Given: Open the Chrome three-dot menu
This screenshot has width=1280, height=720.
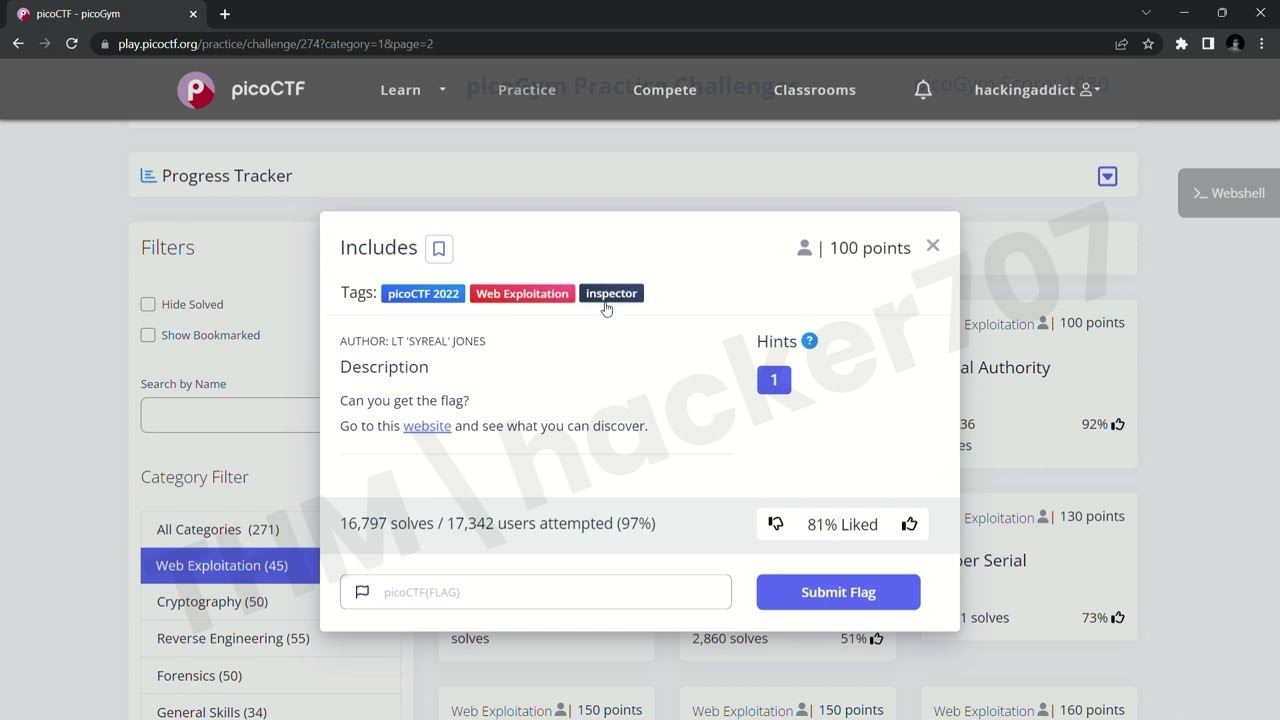Looking at the screenshot, I should pyautogui.click(x=1262, y=44).
